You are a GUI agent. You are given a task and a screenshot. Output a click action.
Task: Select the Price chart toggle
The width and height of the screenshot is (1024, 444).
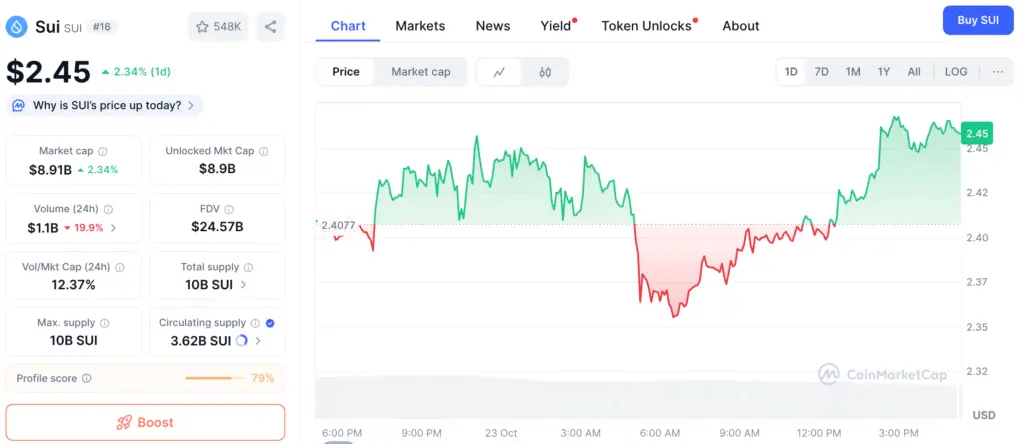tap(346, 72)
